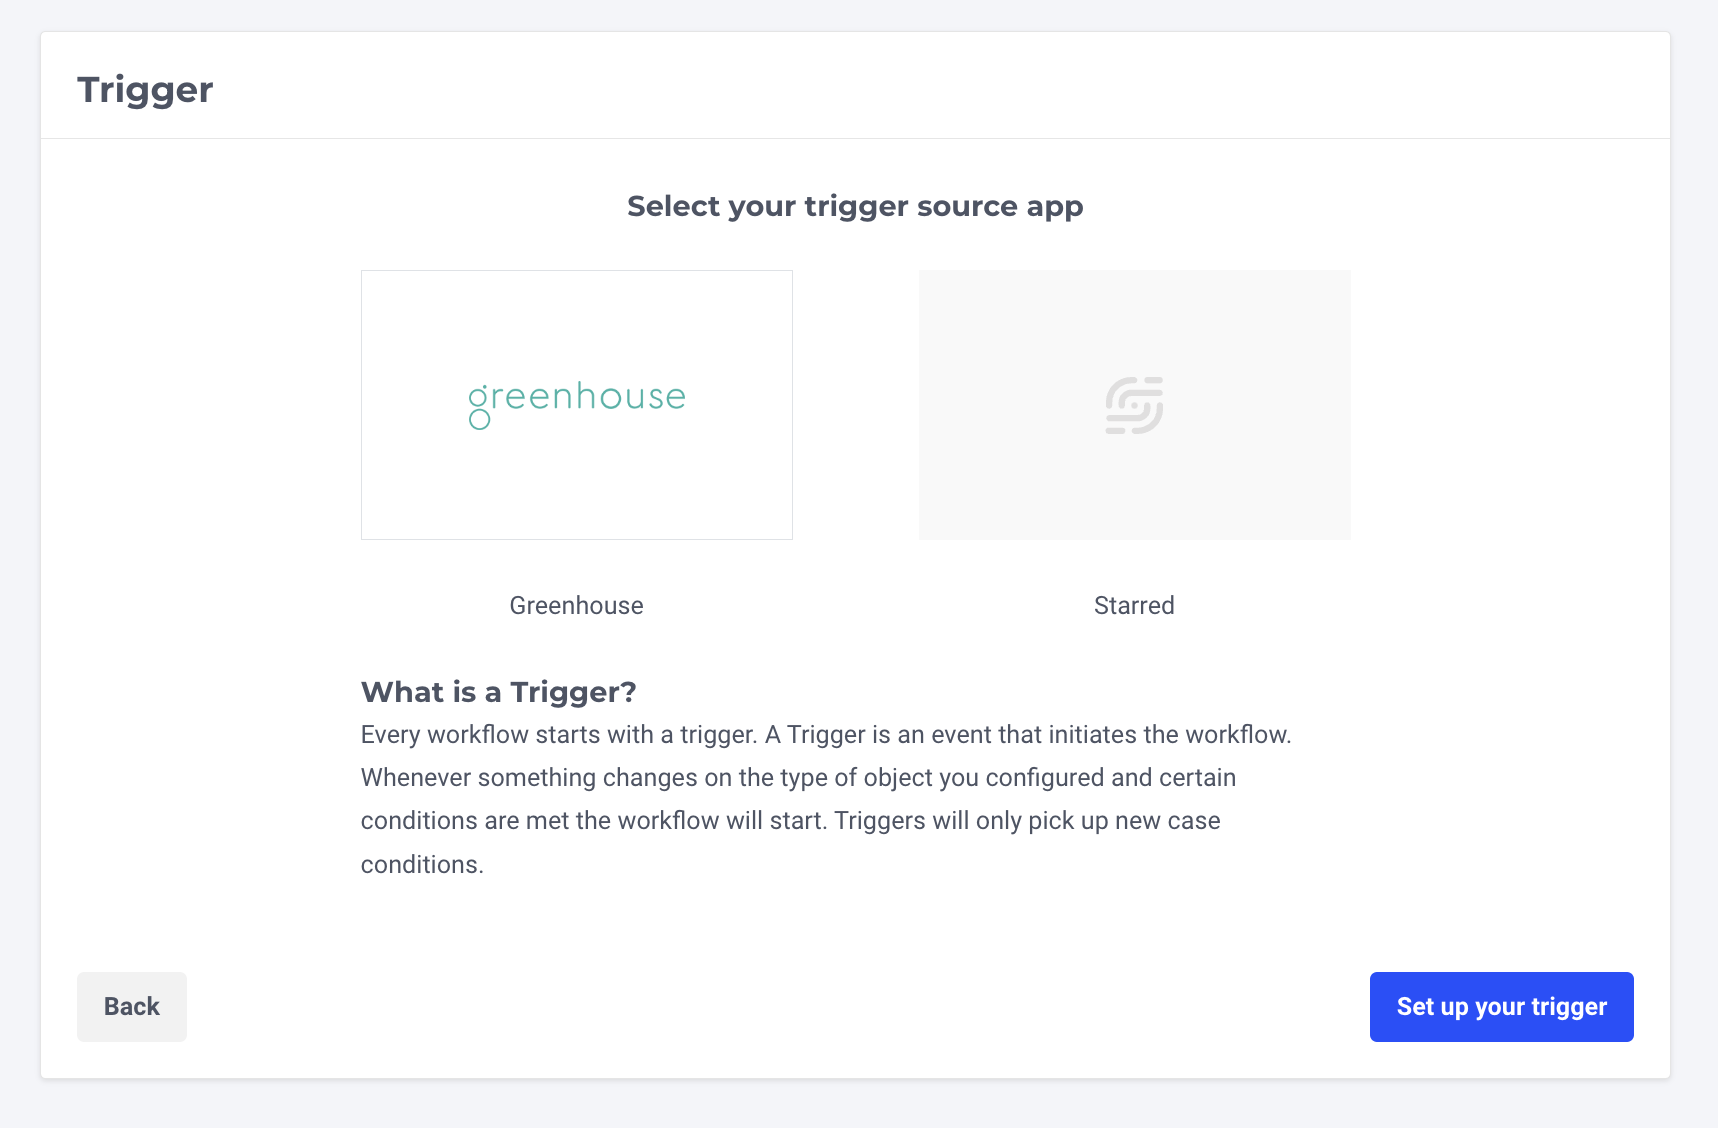Viewport: 1718px width, 1128px height.
Task: Select the Greenhouse trigger source card
Action: 577,405
